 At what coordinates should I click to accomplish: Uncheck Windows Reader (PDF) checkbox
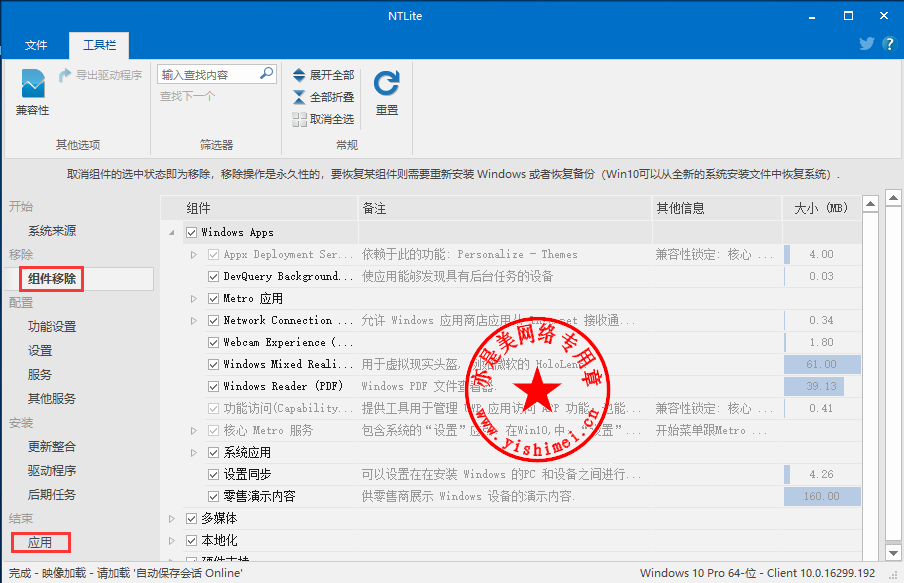(213, 386)
